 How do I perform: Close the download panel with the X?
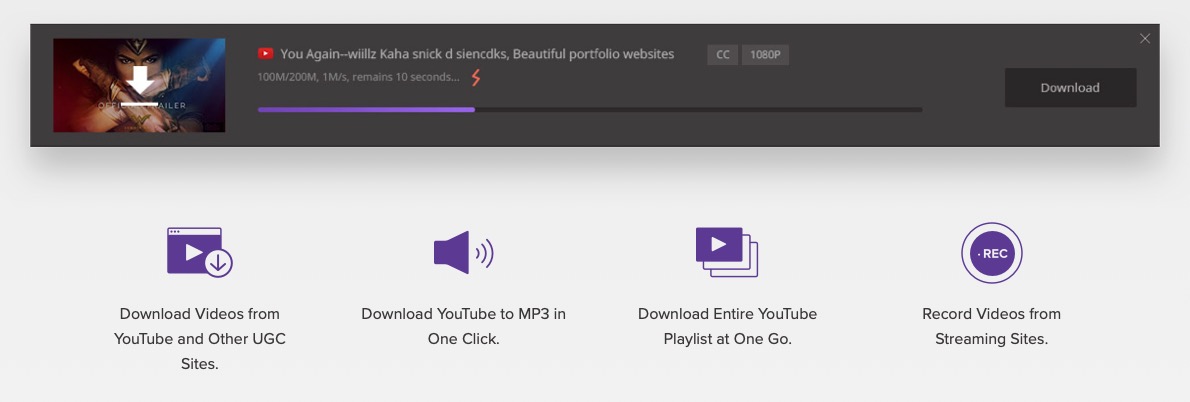click(x=1145, y=39)
